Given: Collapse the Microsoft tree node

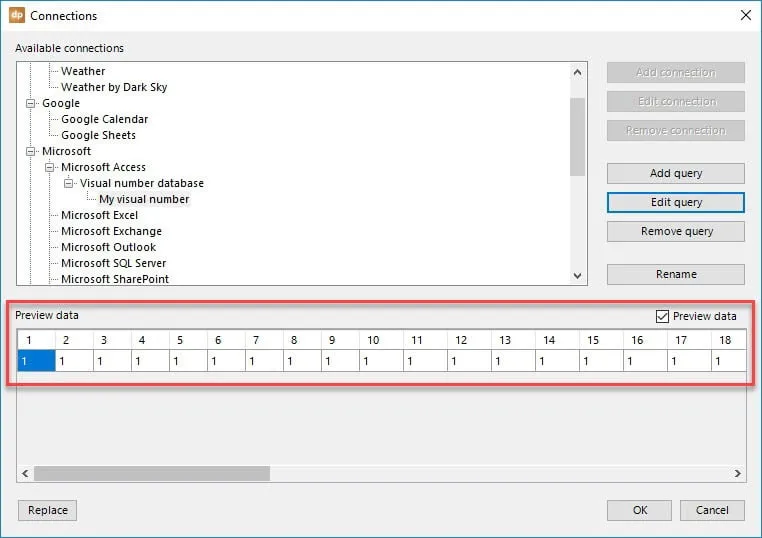Looking at the screenshot, I should coord(32,151).
